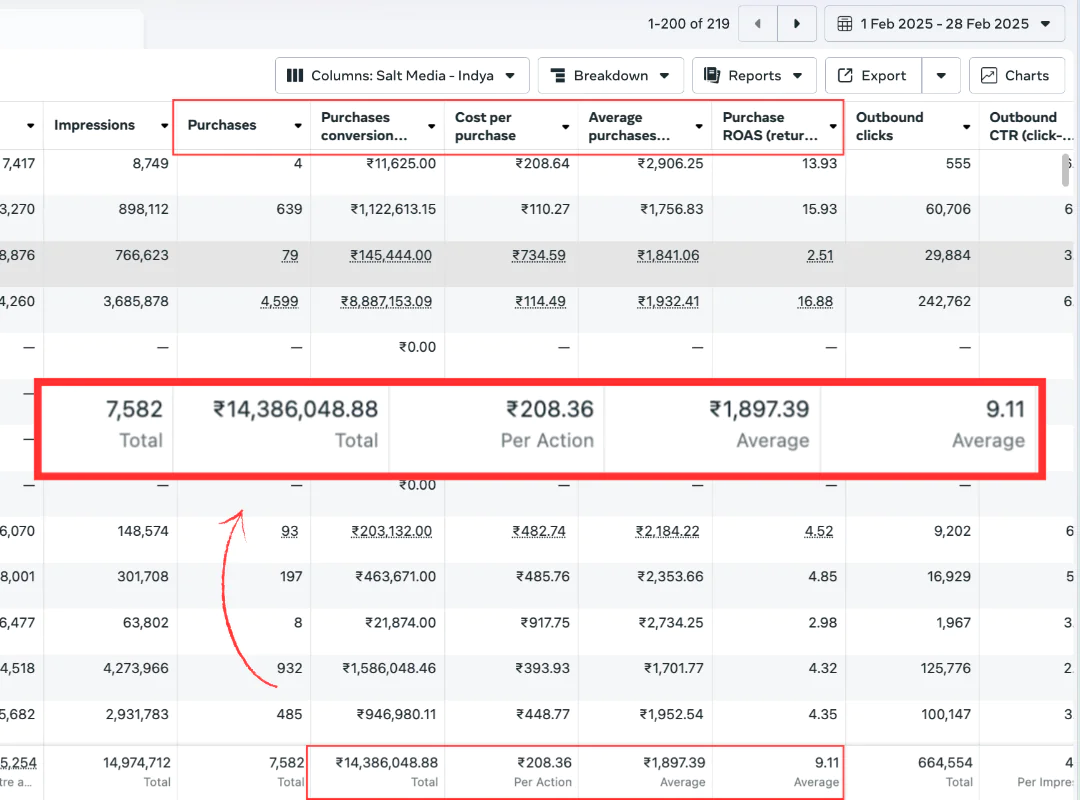1080x800 pixels.
Task: Click the vertical scrollbar on the table
Action: pyautogui.click(x=1067, y=170)
